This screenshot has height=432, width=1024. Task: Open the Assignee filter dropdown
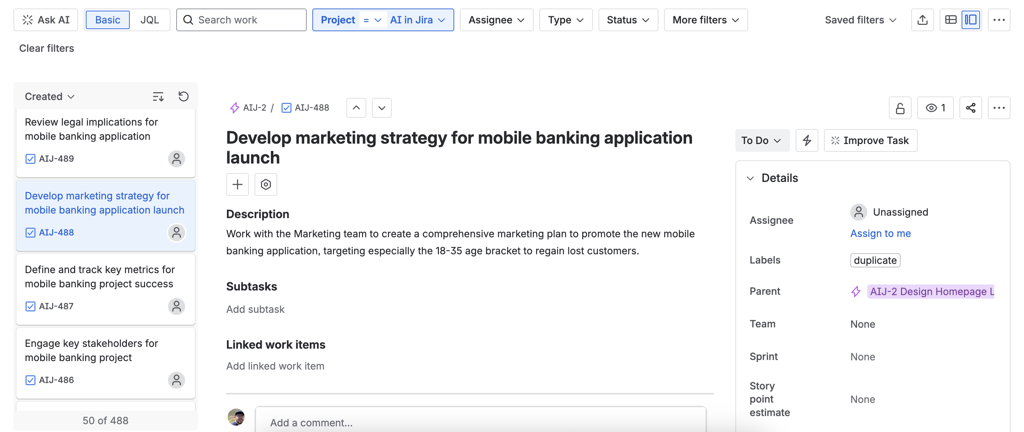[x=496, y=20]
